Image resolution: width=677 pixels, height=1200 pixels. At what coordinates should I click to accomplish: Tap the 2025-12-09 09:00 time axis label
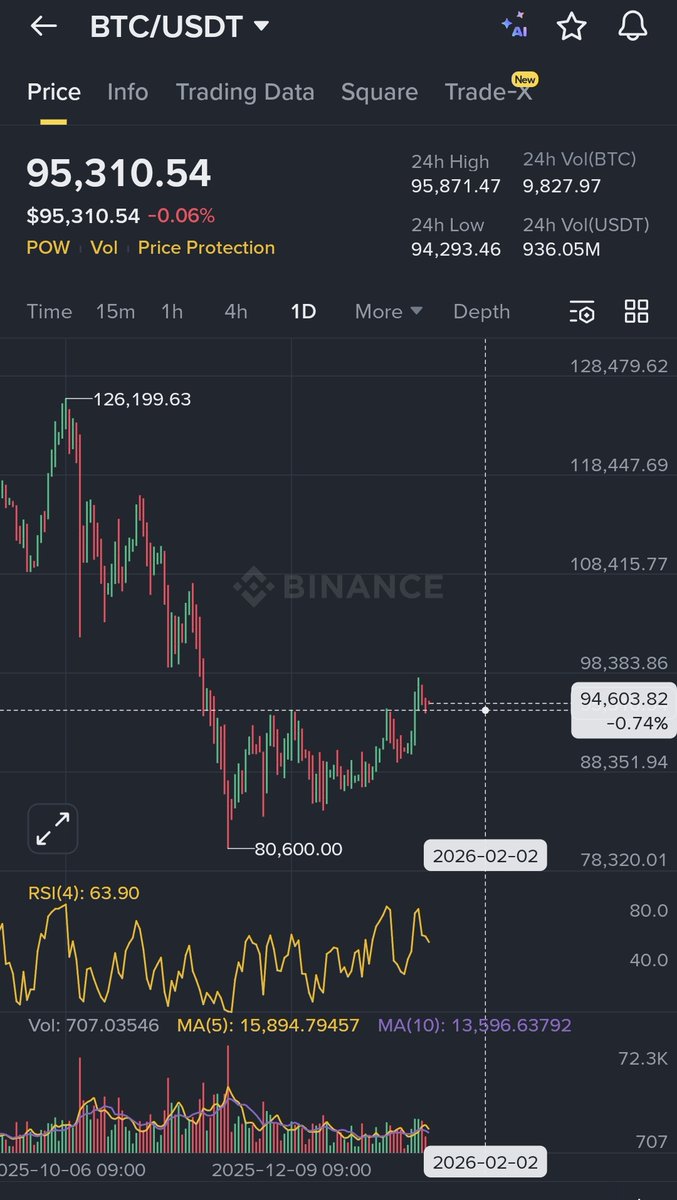pos(291,1170)
